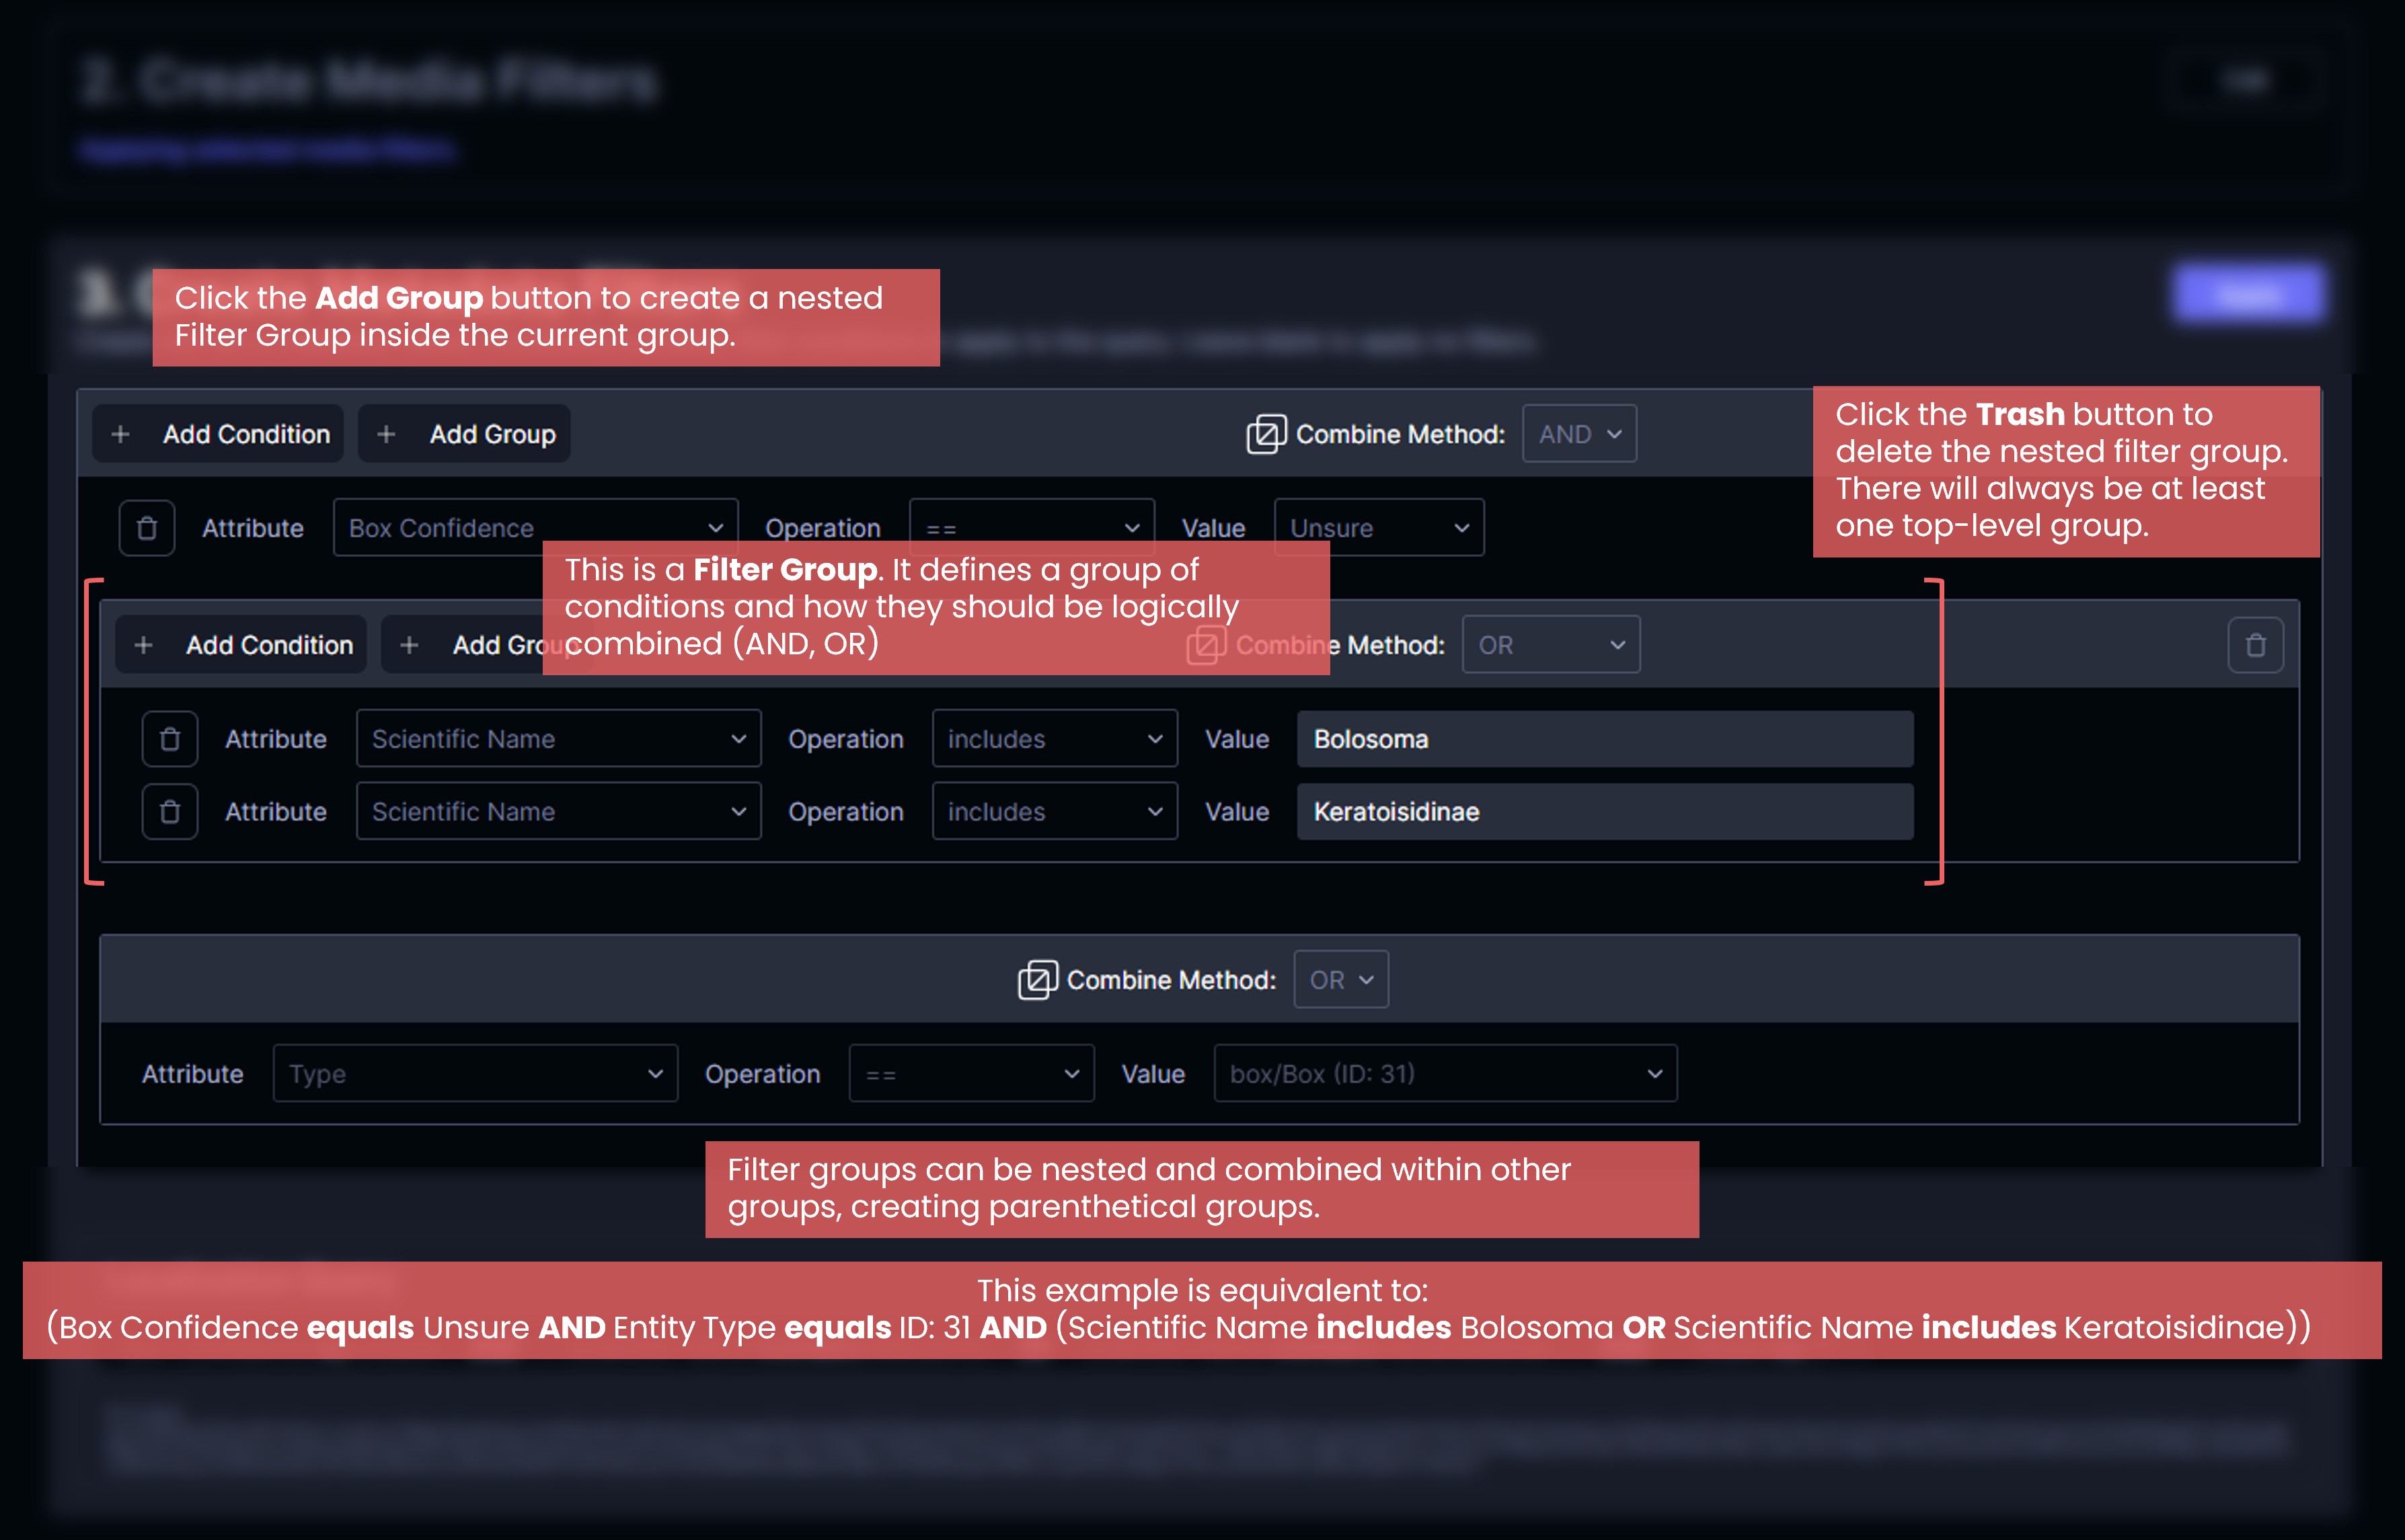This screenshot has width=2405, height=1540.
Task: Delete the Box Confidence condition with trash icon
Action: point(147,528)
